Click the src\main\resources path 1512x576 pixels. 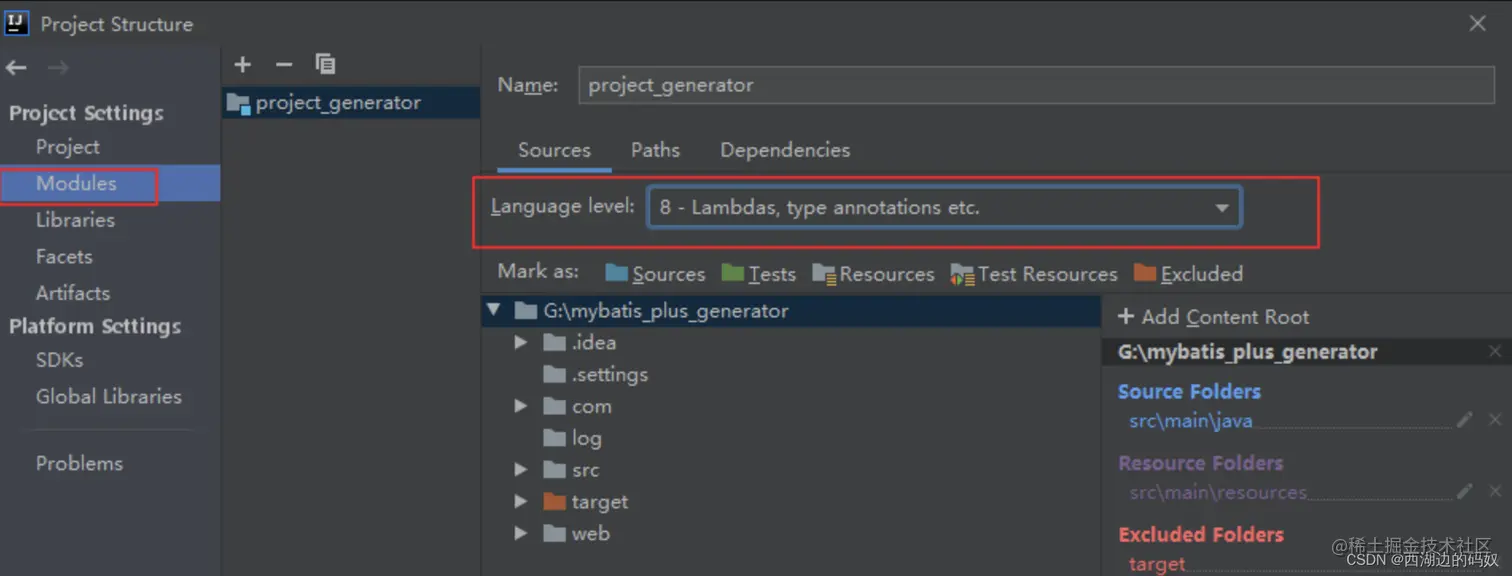point(1218,492)
